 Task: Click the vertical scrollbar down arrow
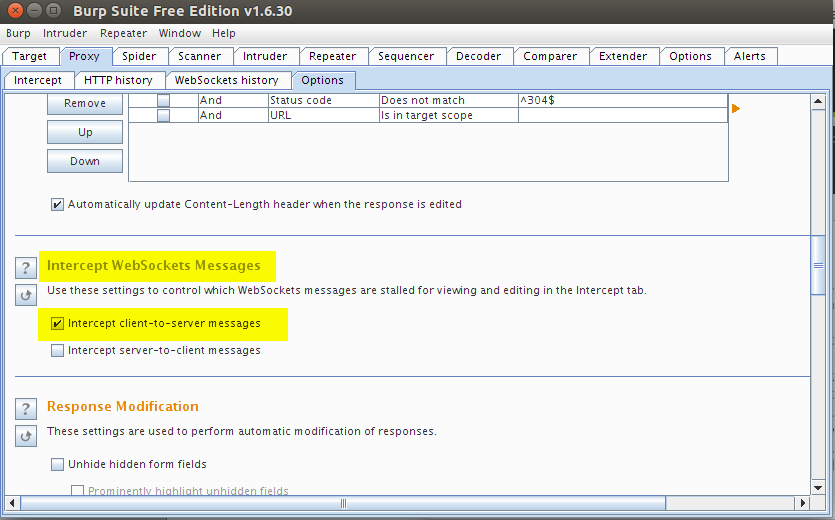tap(818, 488)
